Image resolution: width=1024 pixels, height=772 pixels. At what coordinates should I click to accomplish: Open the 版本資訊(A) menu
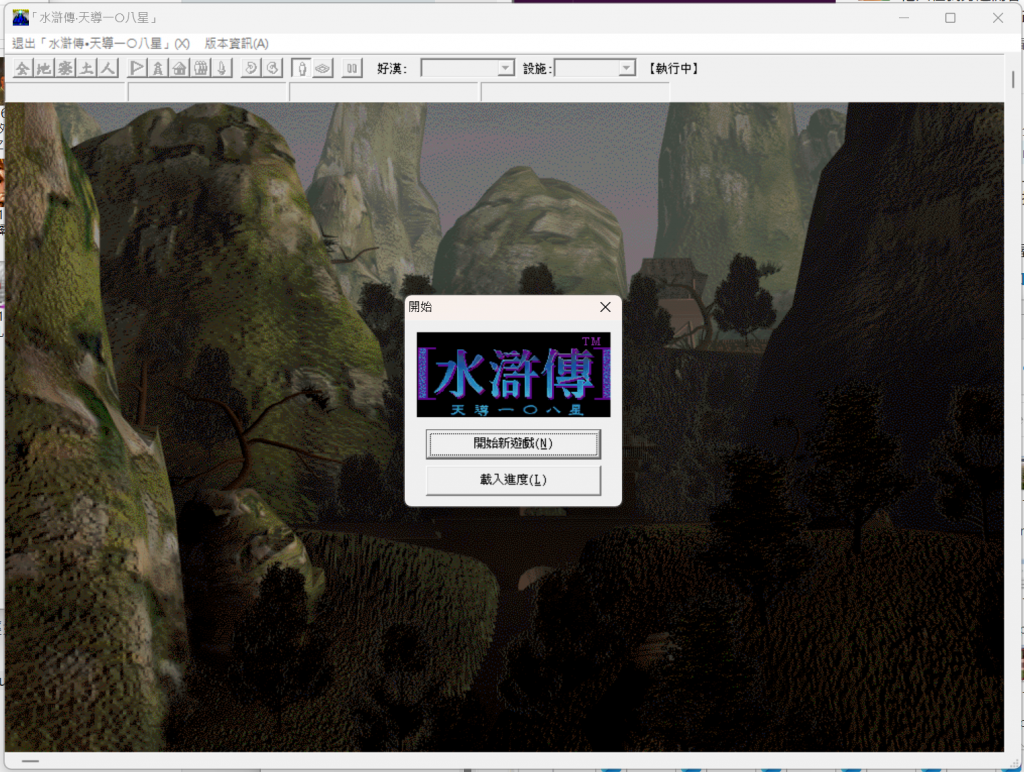(x=236, y=43)
